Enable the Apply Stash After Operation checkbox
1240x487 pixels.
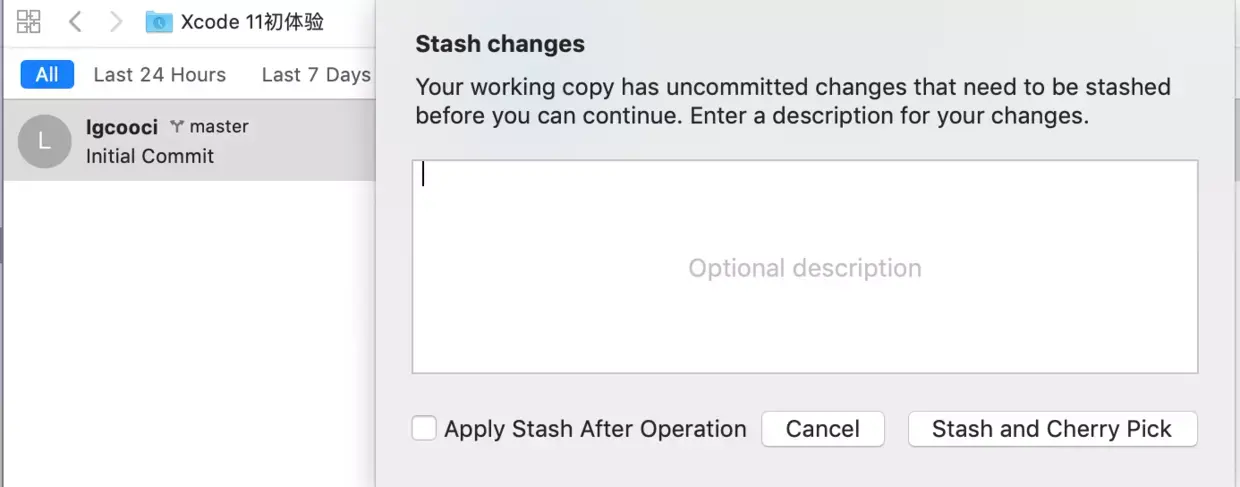(x=424, y=429)
